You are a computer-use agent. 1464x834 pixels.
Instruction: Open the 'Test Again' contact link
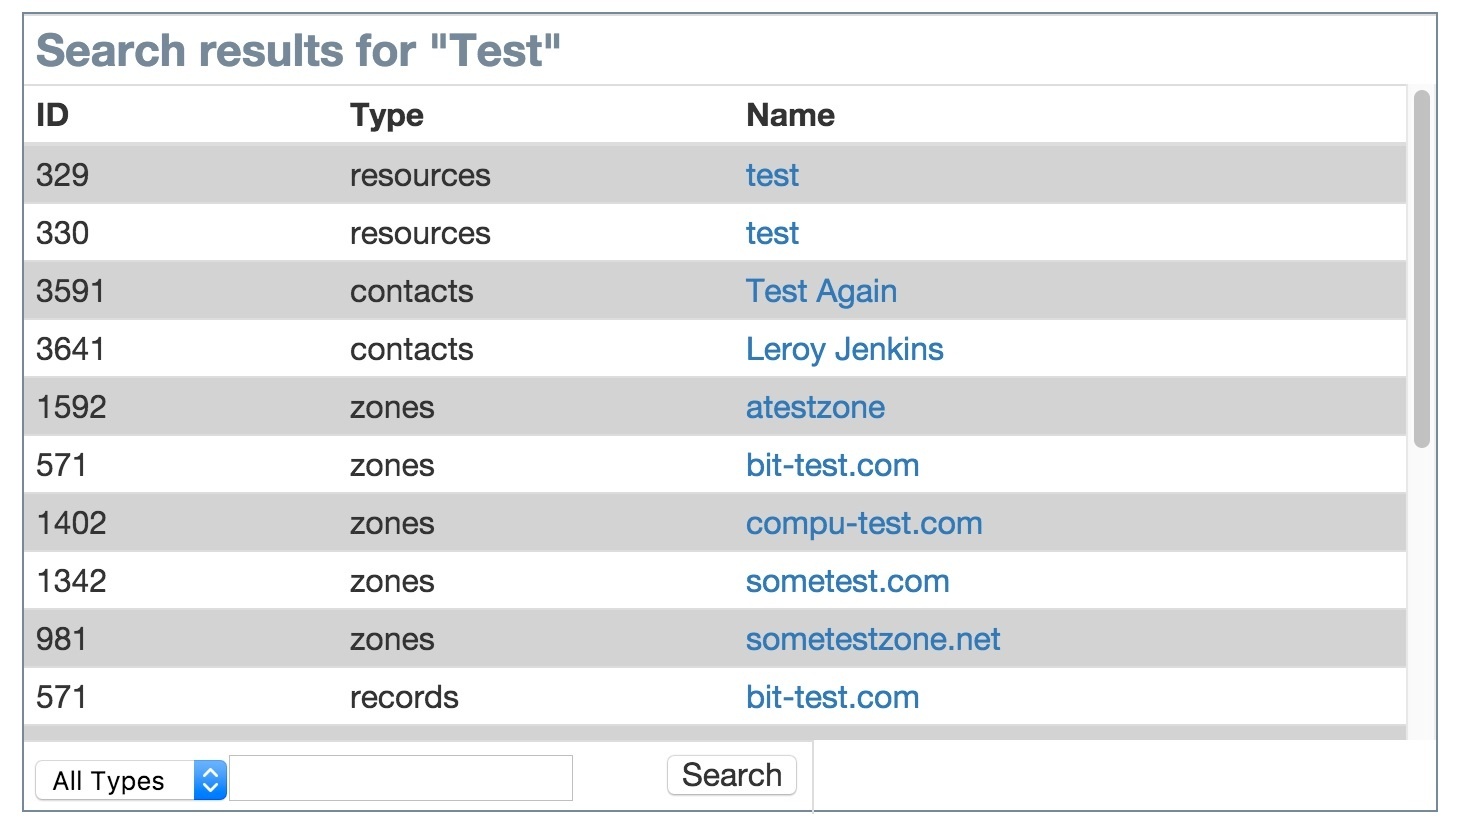[x=821, y=292]
